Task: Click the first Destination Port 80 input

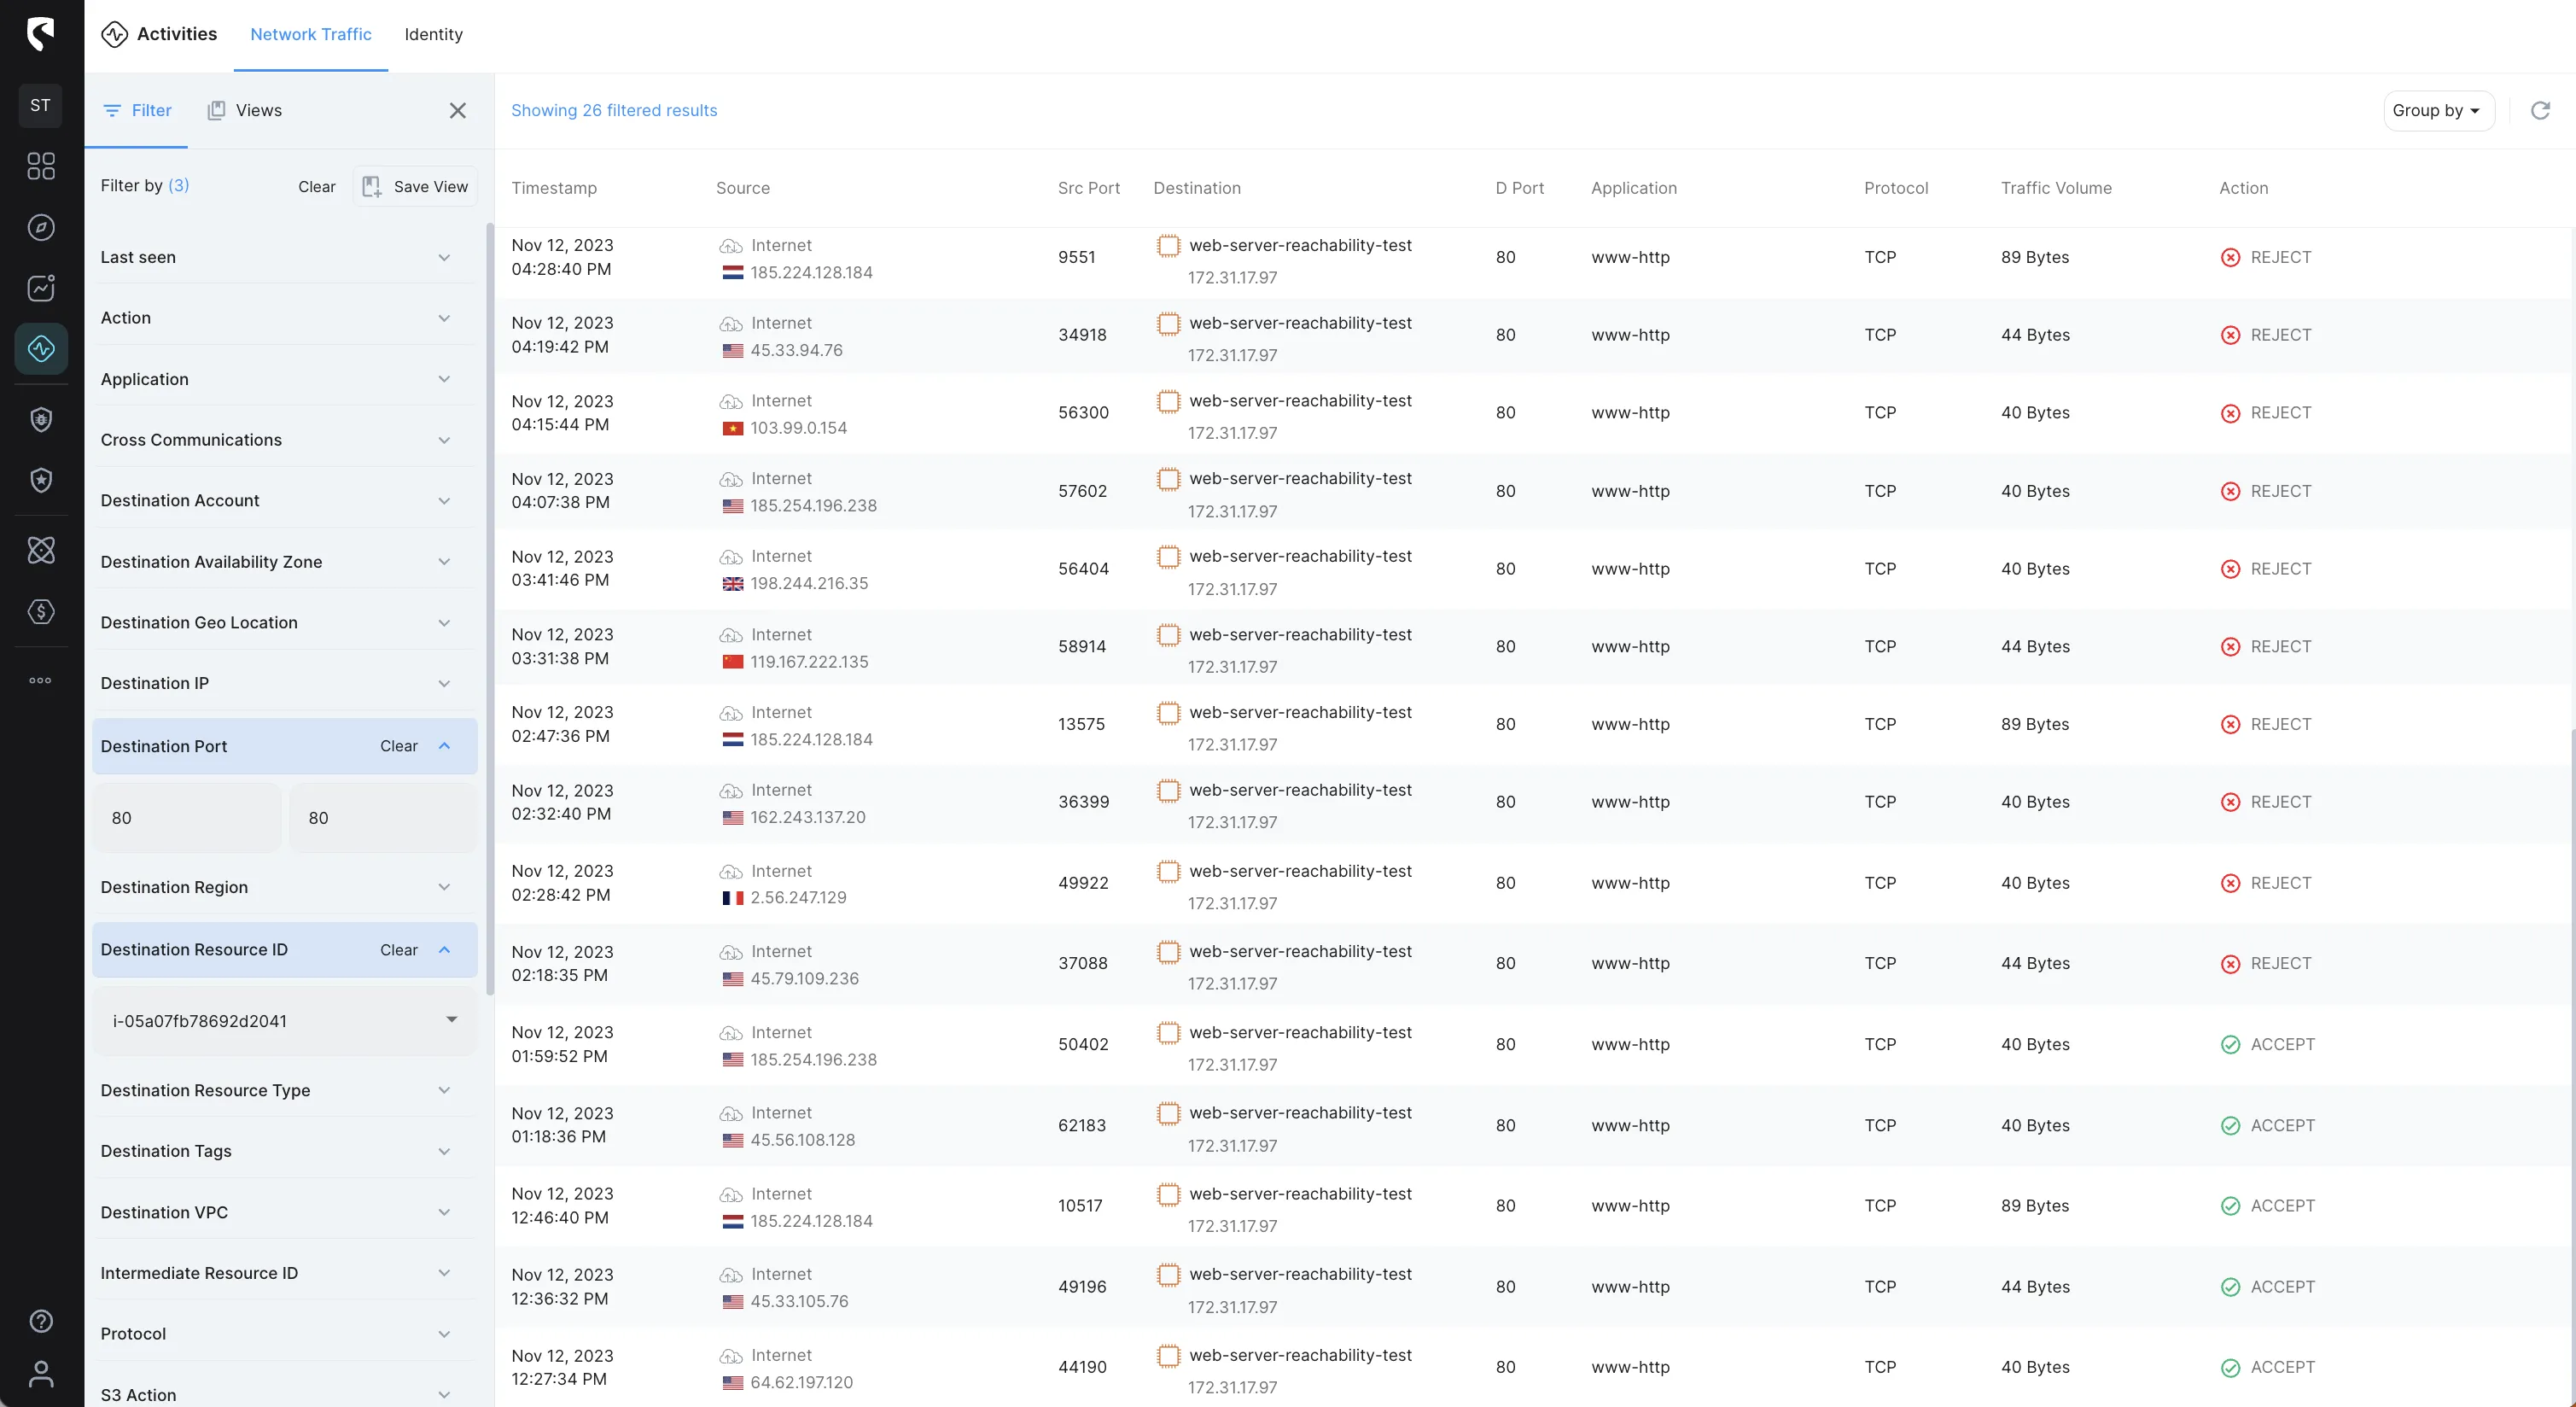Action: (x=187, y=818)
